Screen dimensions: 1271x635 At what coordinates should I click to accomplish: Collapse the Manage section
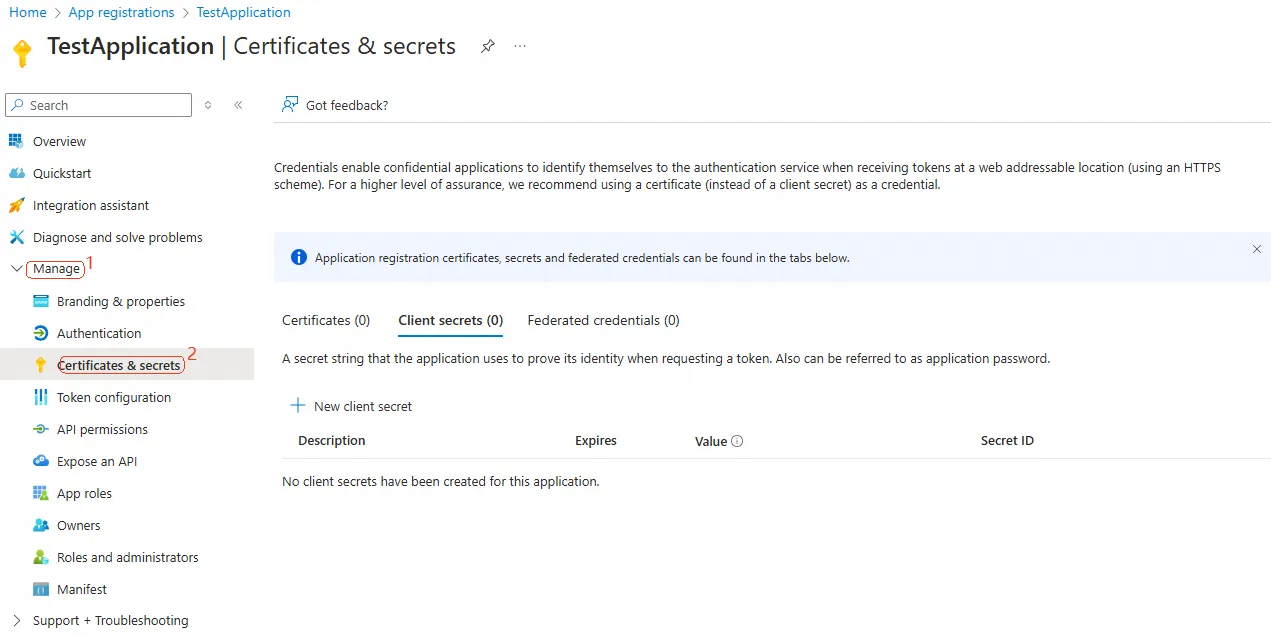tap(17, 269)
